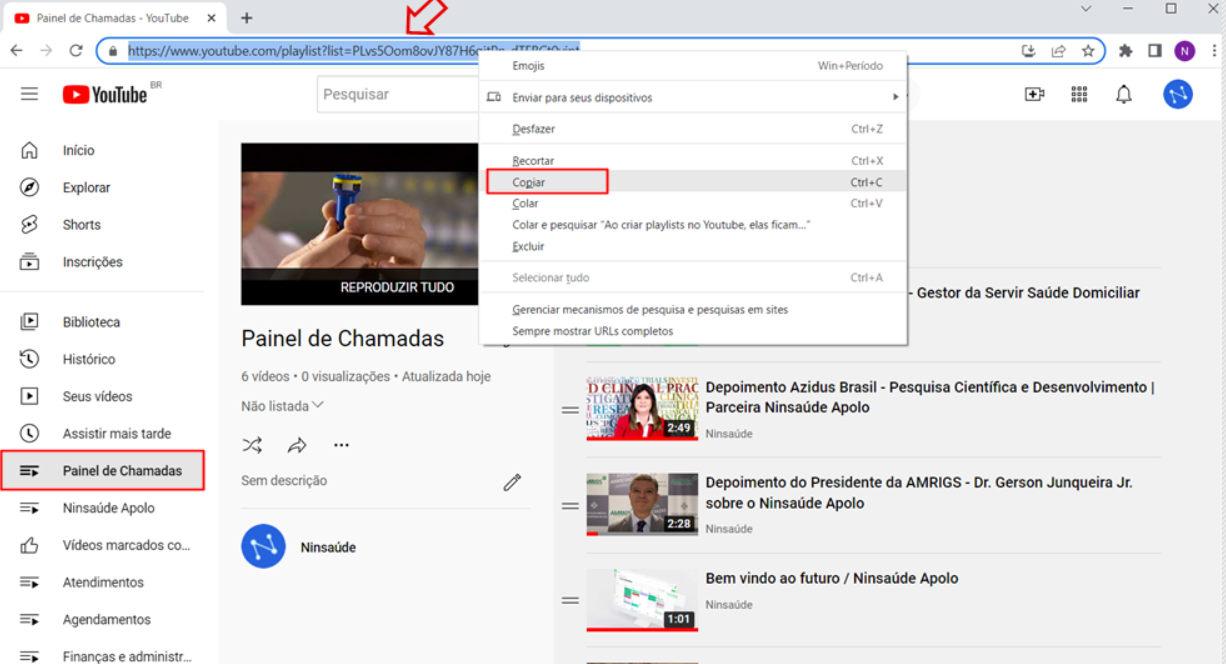
Task: Toggle the Chrome side panel icon
Action: click(1155, 50)
